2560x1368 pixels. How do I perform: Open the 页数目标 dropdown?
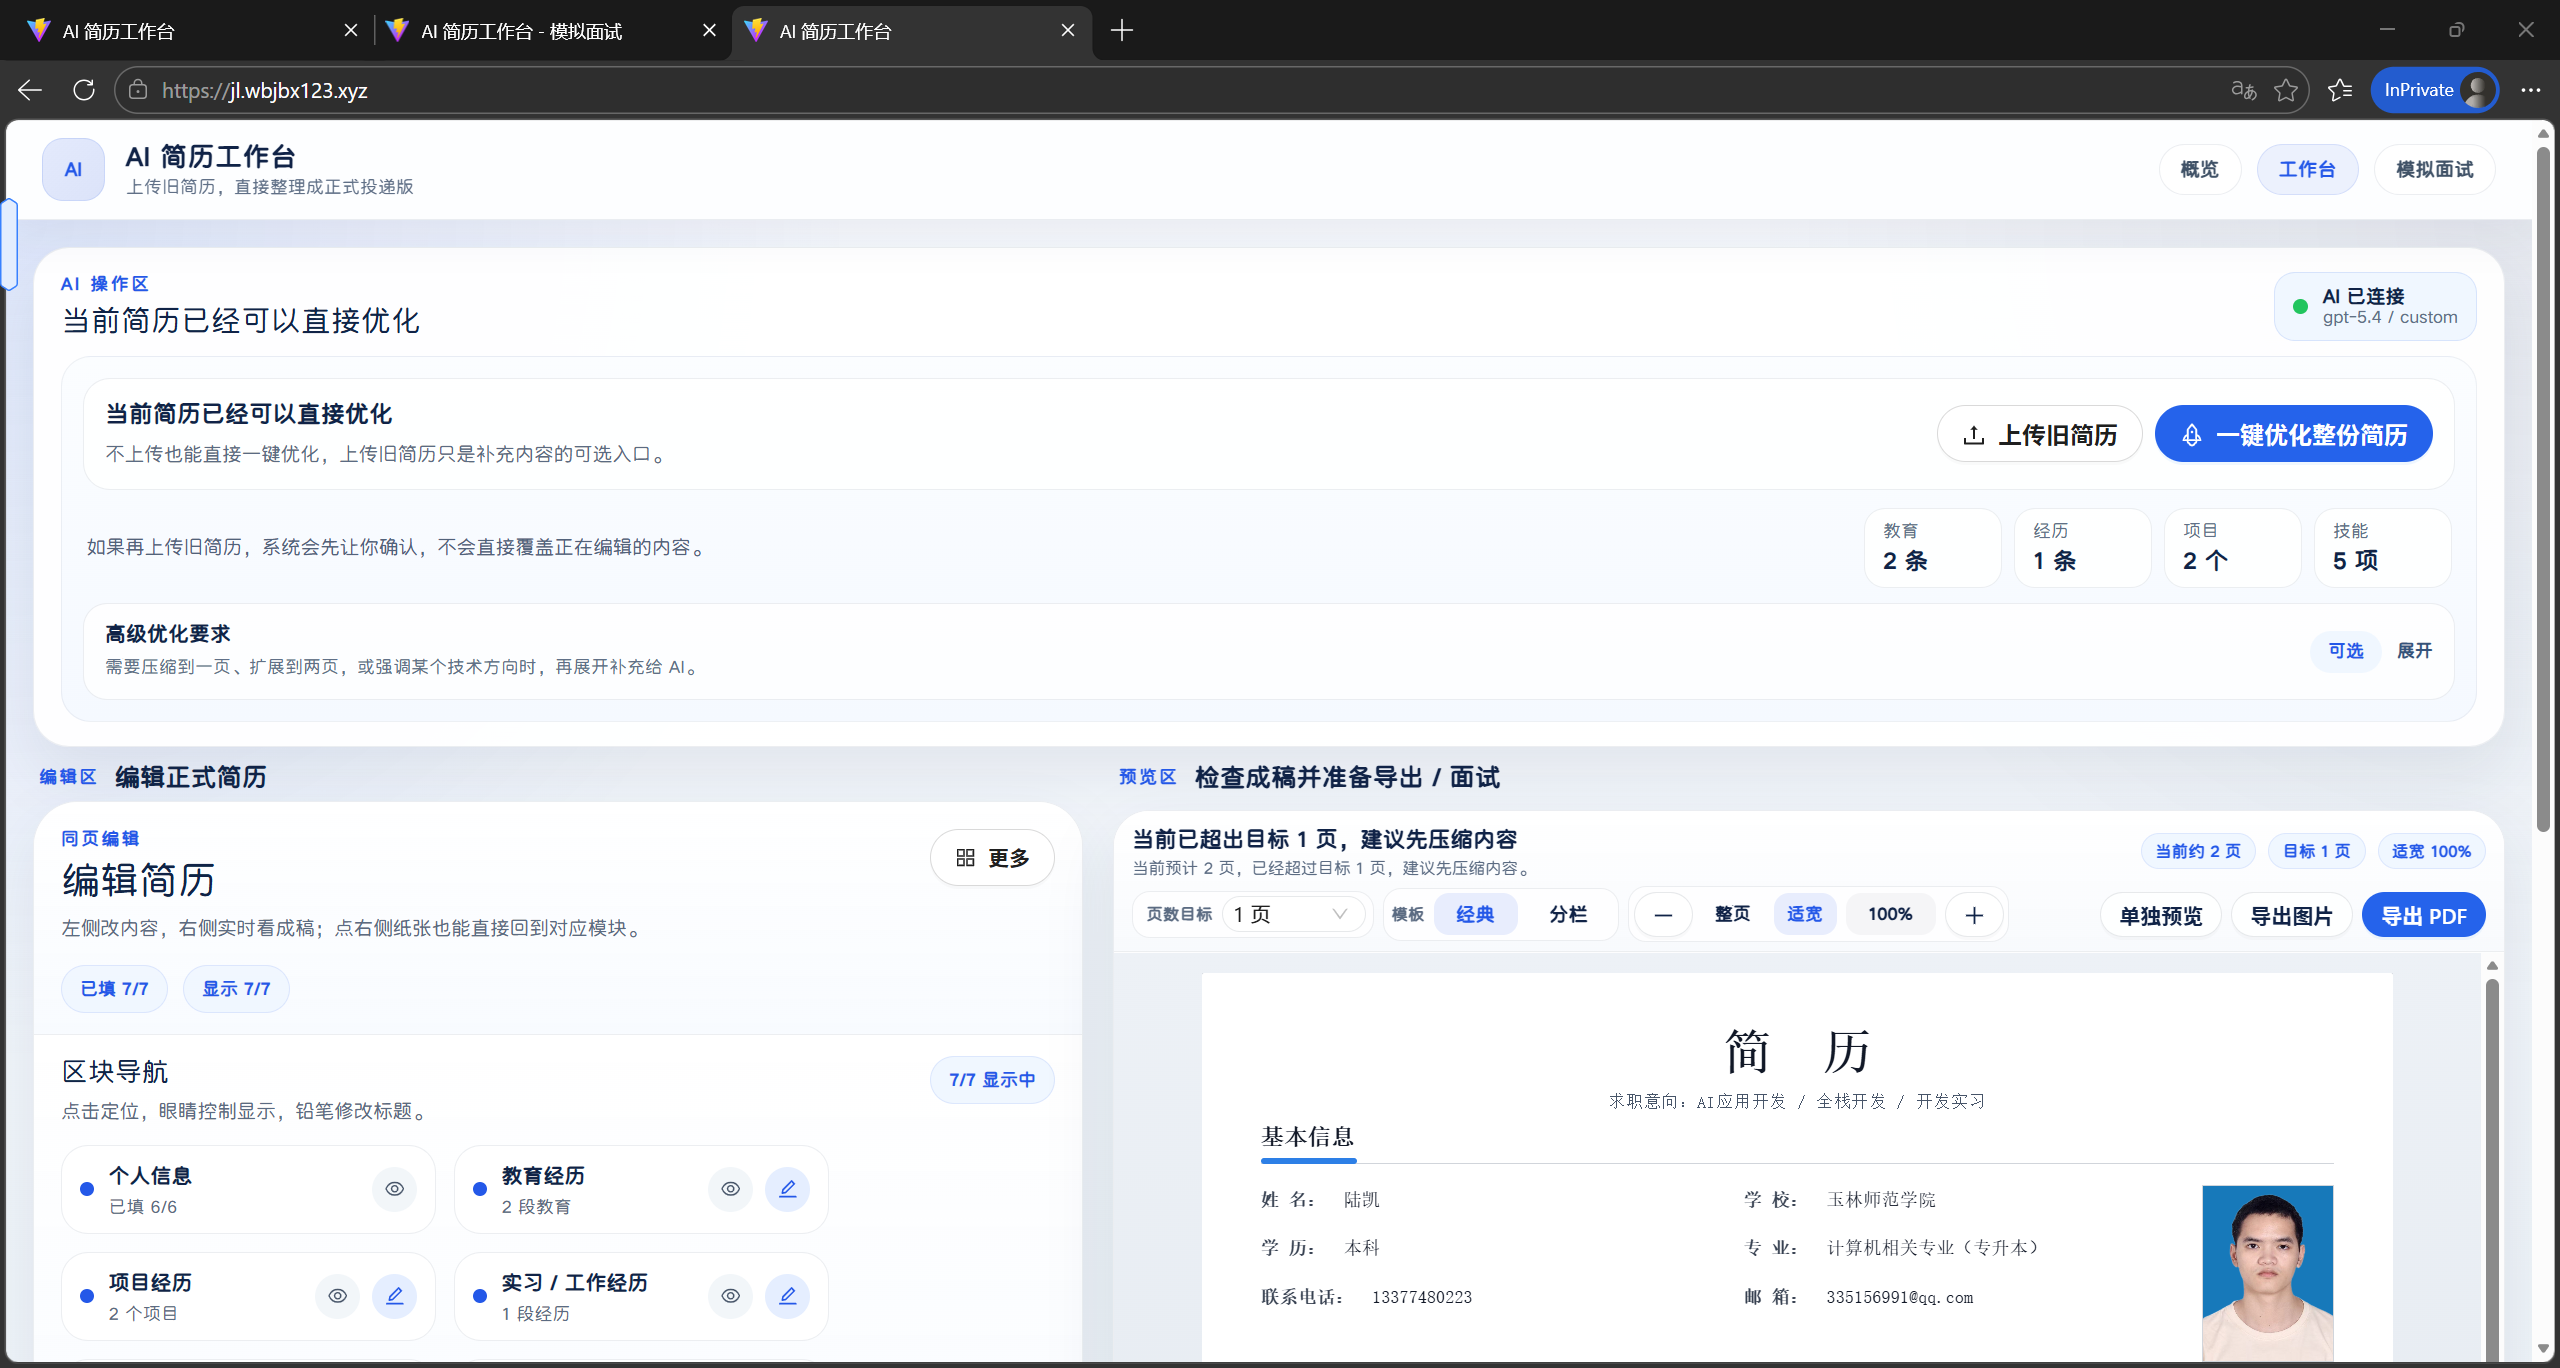(x=1292, y=914)
